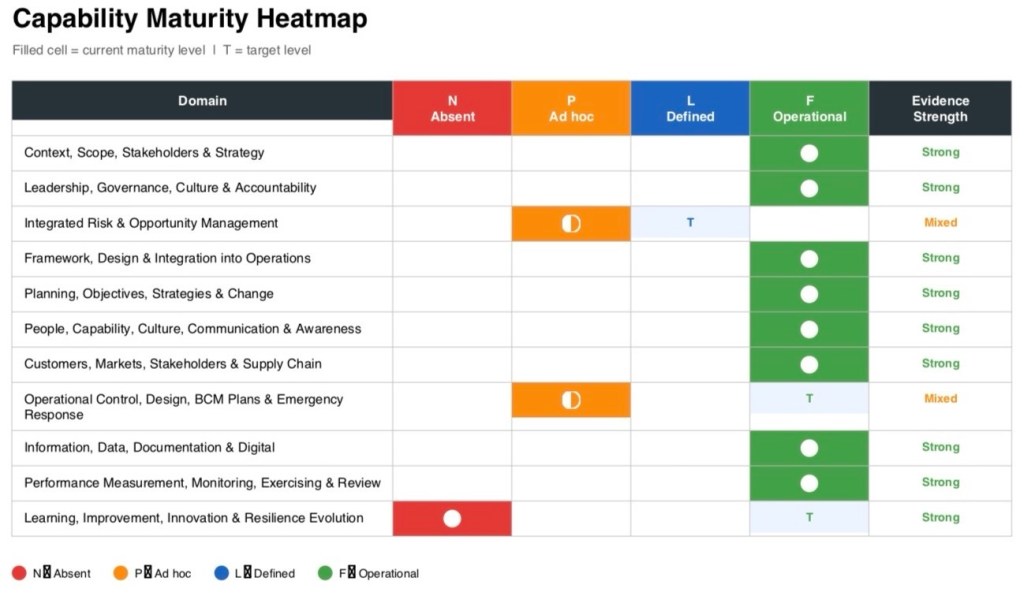Click the N Absent column header

tap(452, 108)
